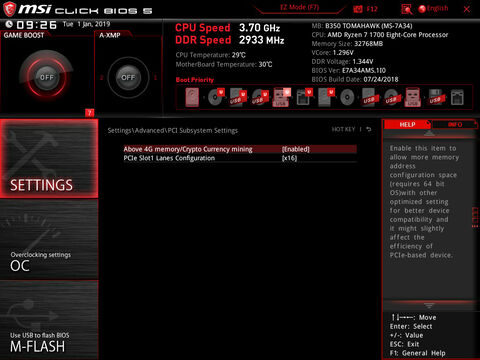Toggle the GAME BOOST knob
480x360 pixels.
click(x=46, y=77)
